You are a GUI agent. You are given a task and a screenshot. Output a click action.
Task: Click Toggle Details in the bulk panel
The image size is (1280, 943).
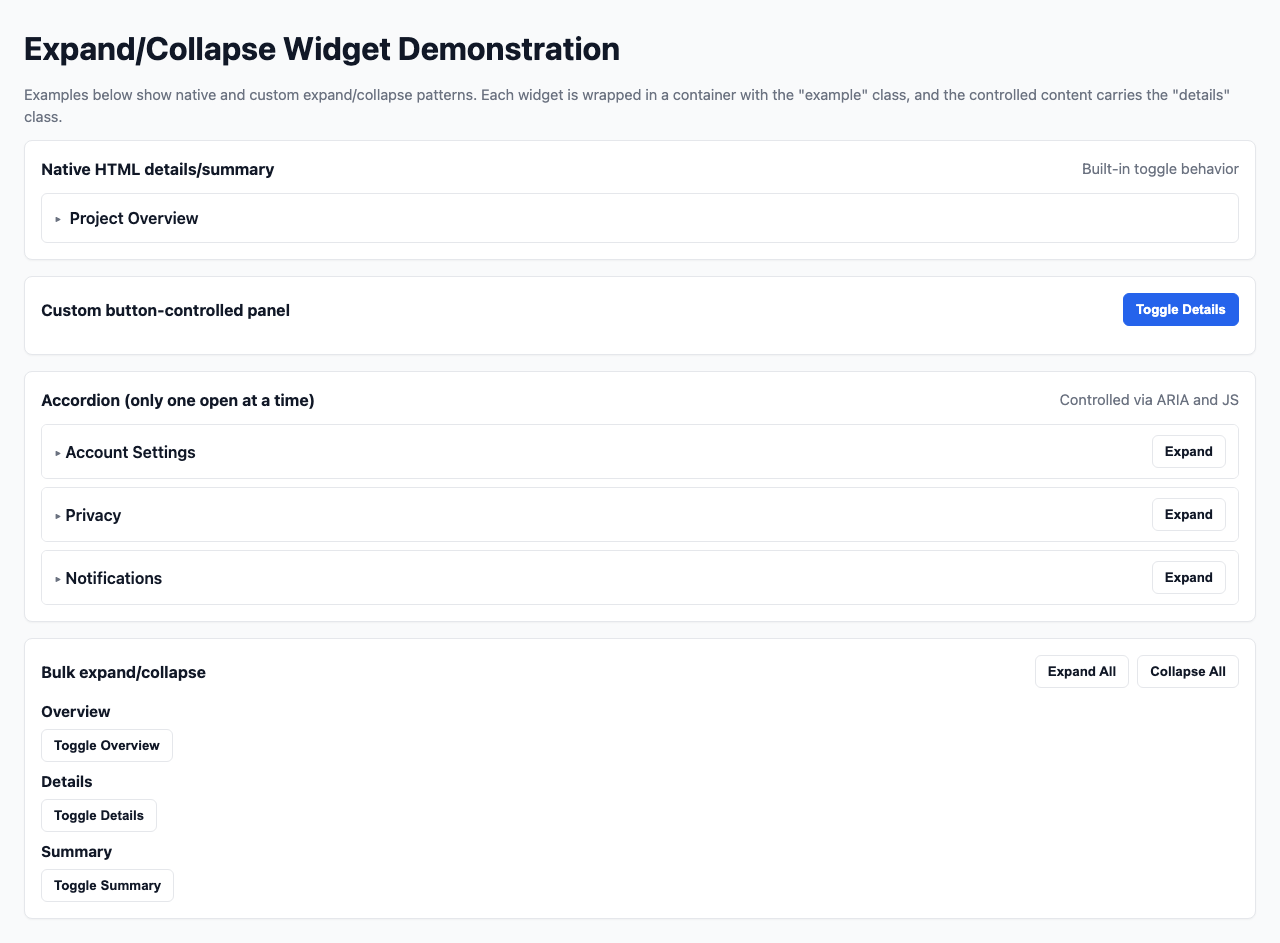pos(98,815)
